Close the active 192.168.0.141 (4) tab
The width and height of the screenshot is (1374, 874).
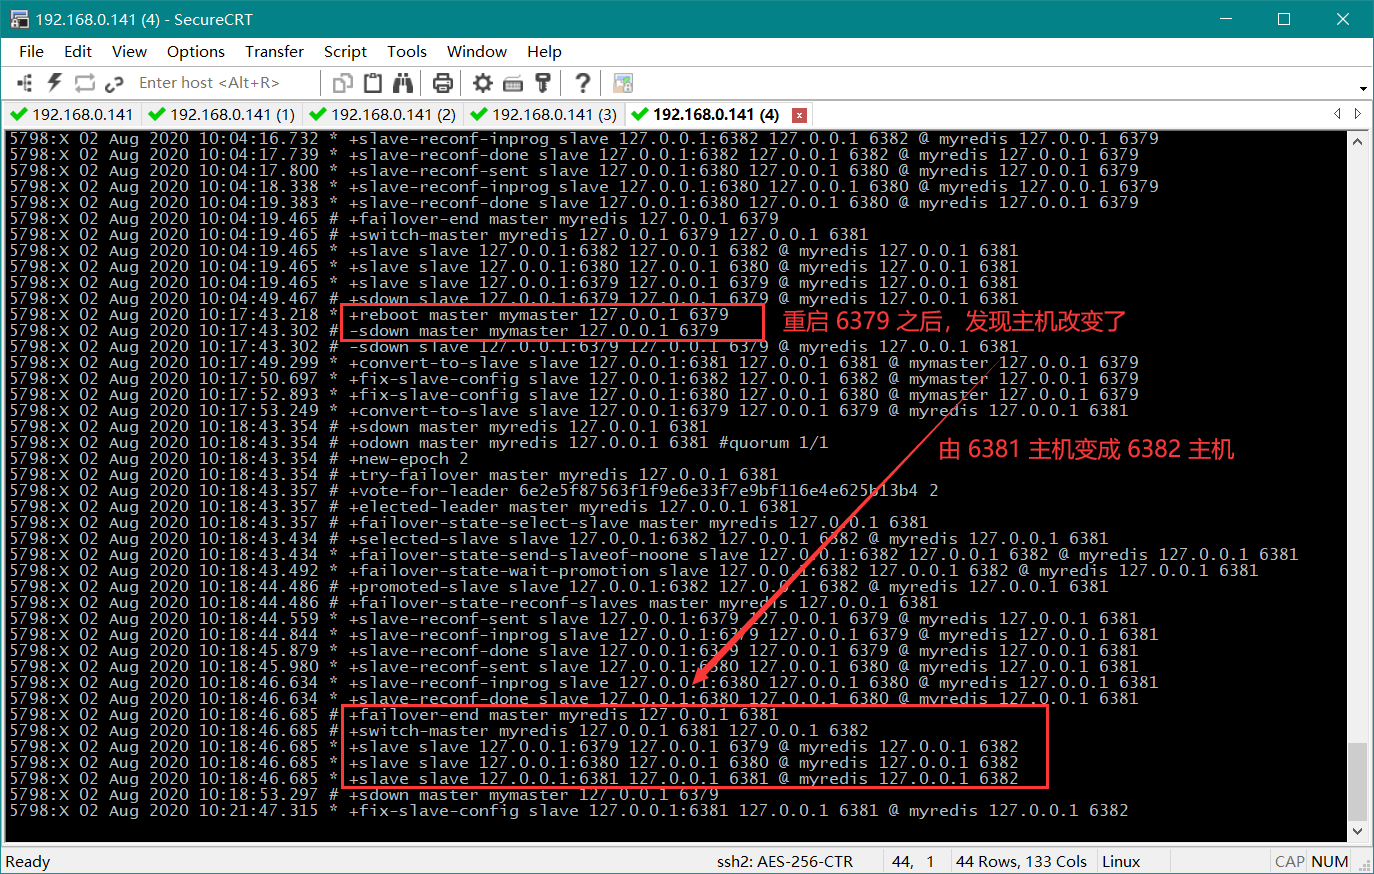[x=799, y=115]
